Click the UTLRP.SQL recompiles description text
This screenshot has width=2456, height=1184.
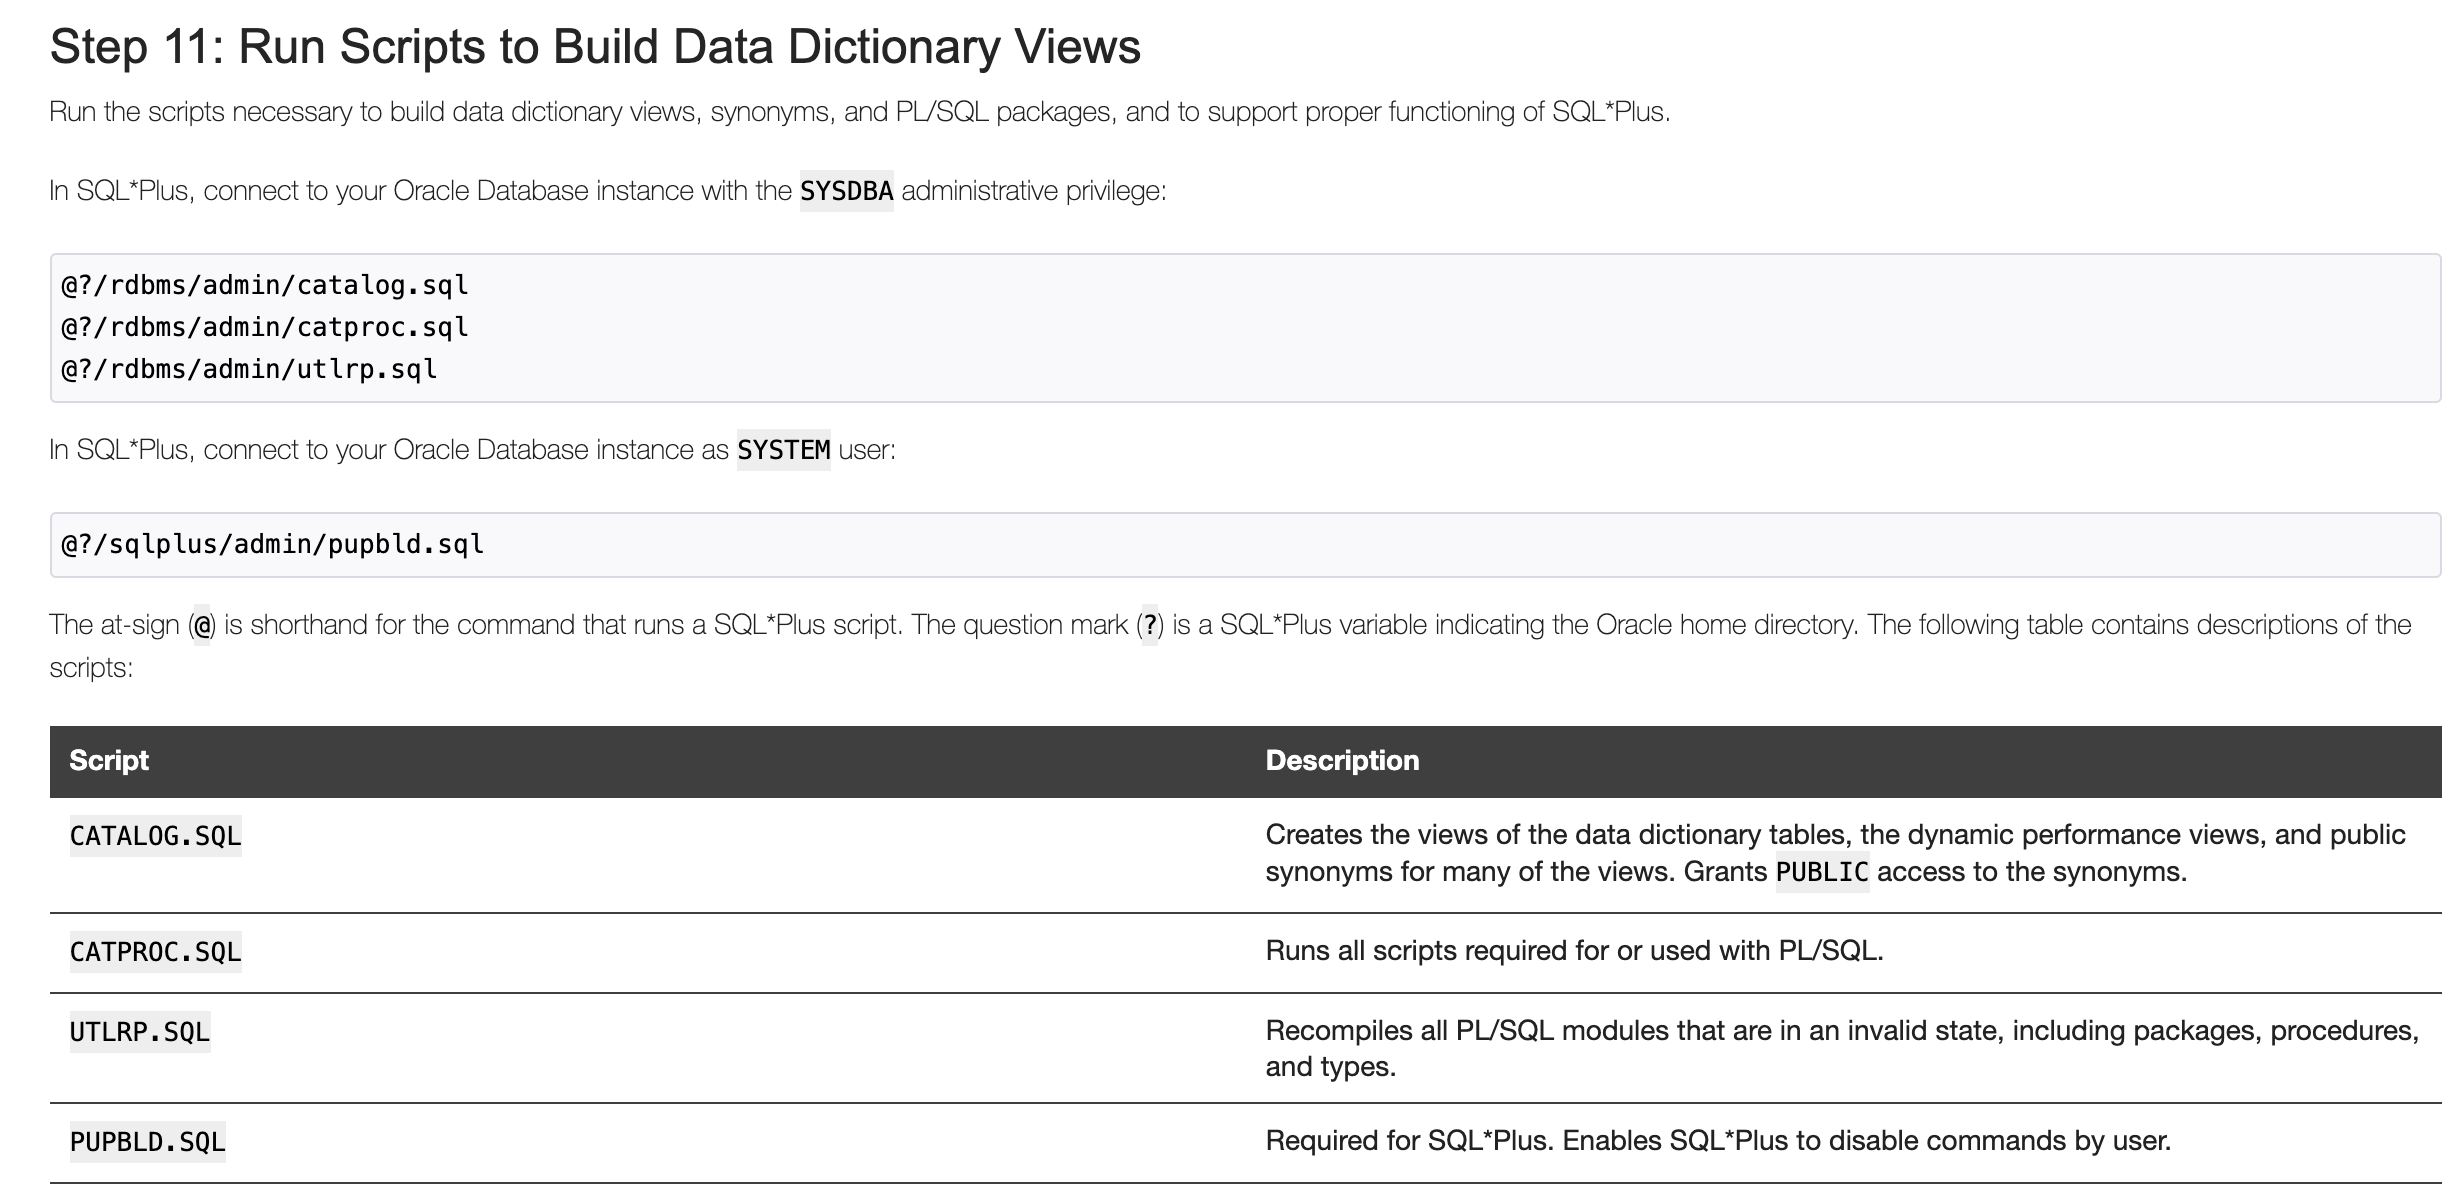point(1840,1031)
